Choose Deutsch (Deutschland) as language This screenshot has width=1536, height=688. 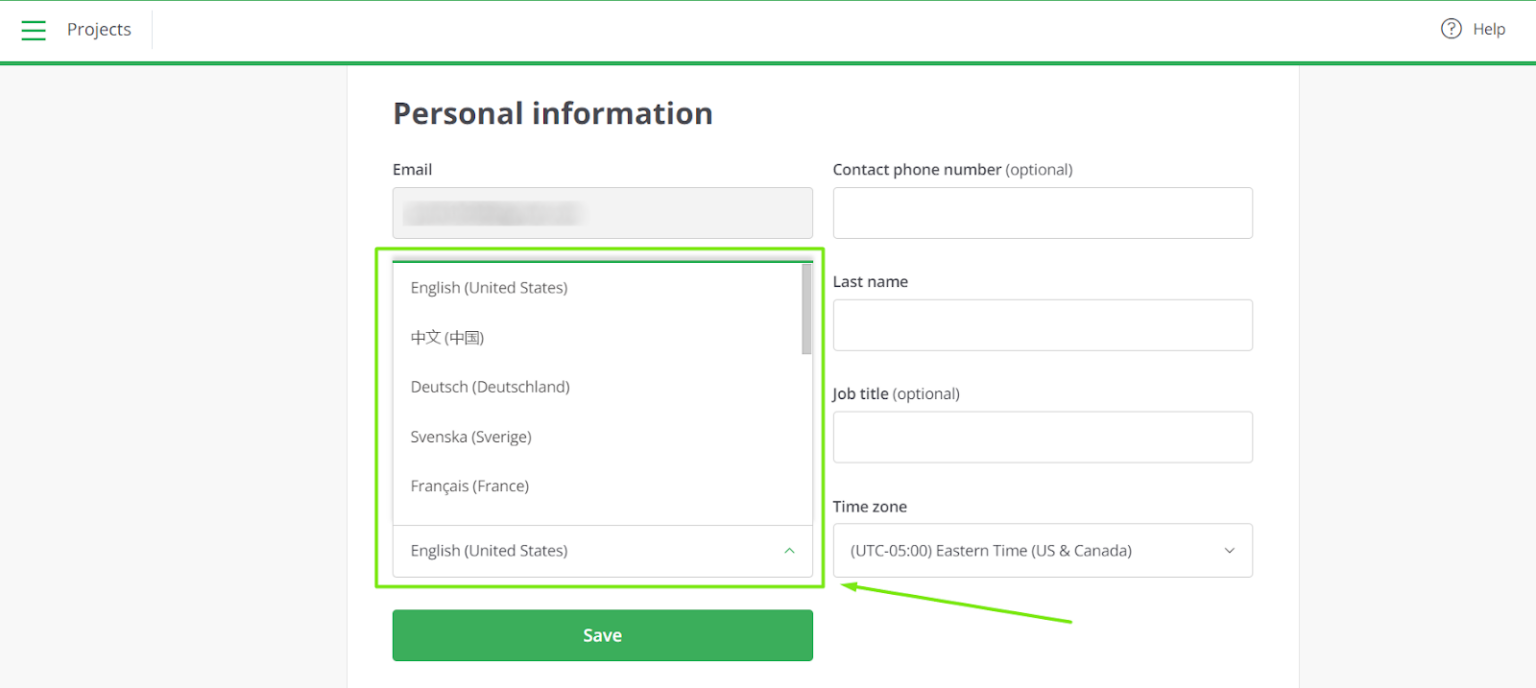tap(490, 387)
